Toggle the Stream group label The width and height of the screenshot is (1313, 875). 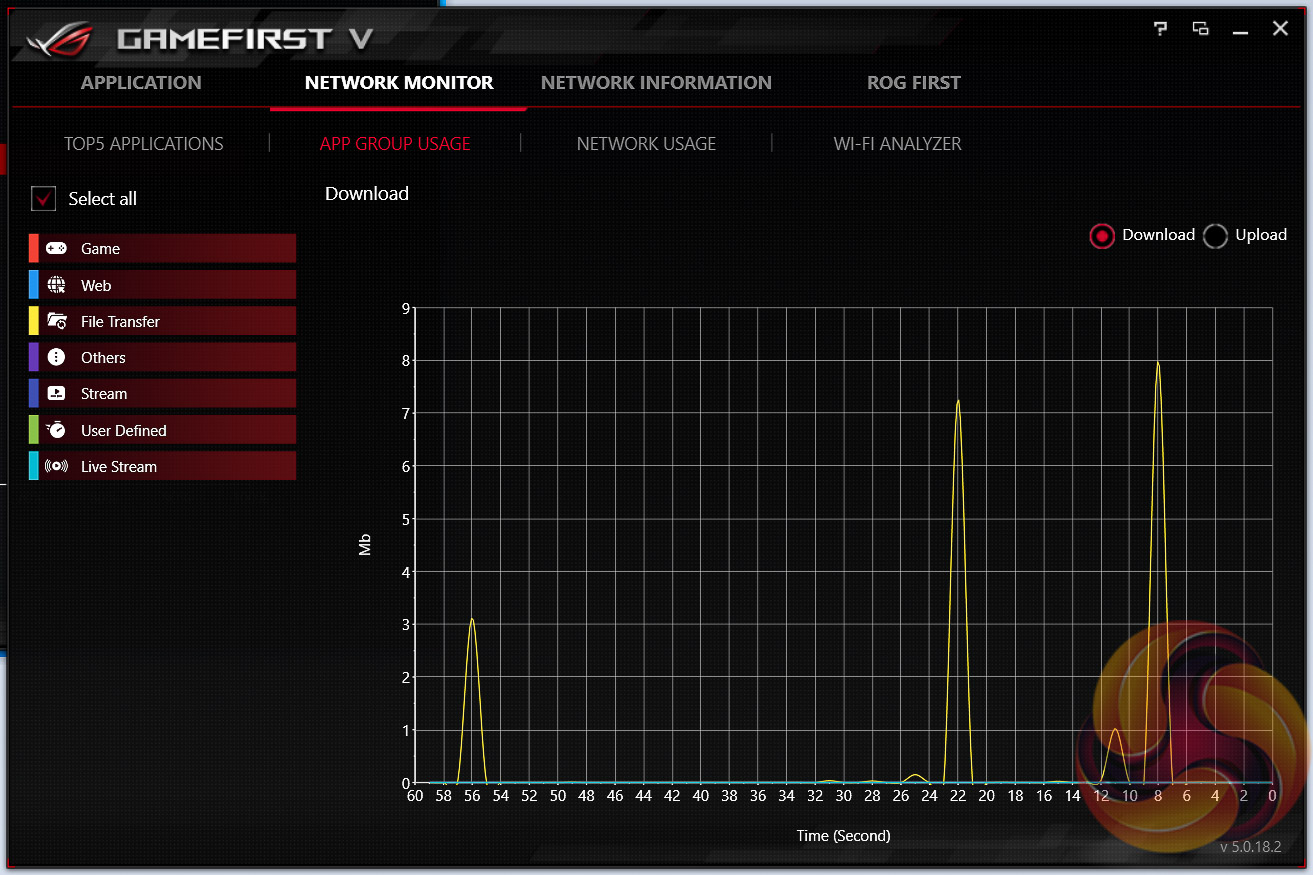(104, 393)
